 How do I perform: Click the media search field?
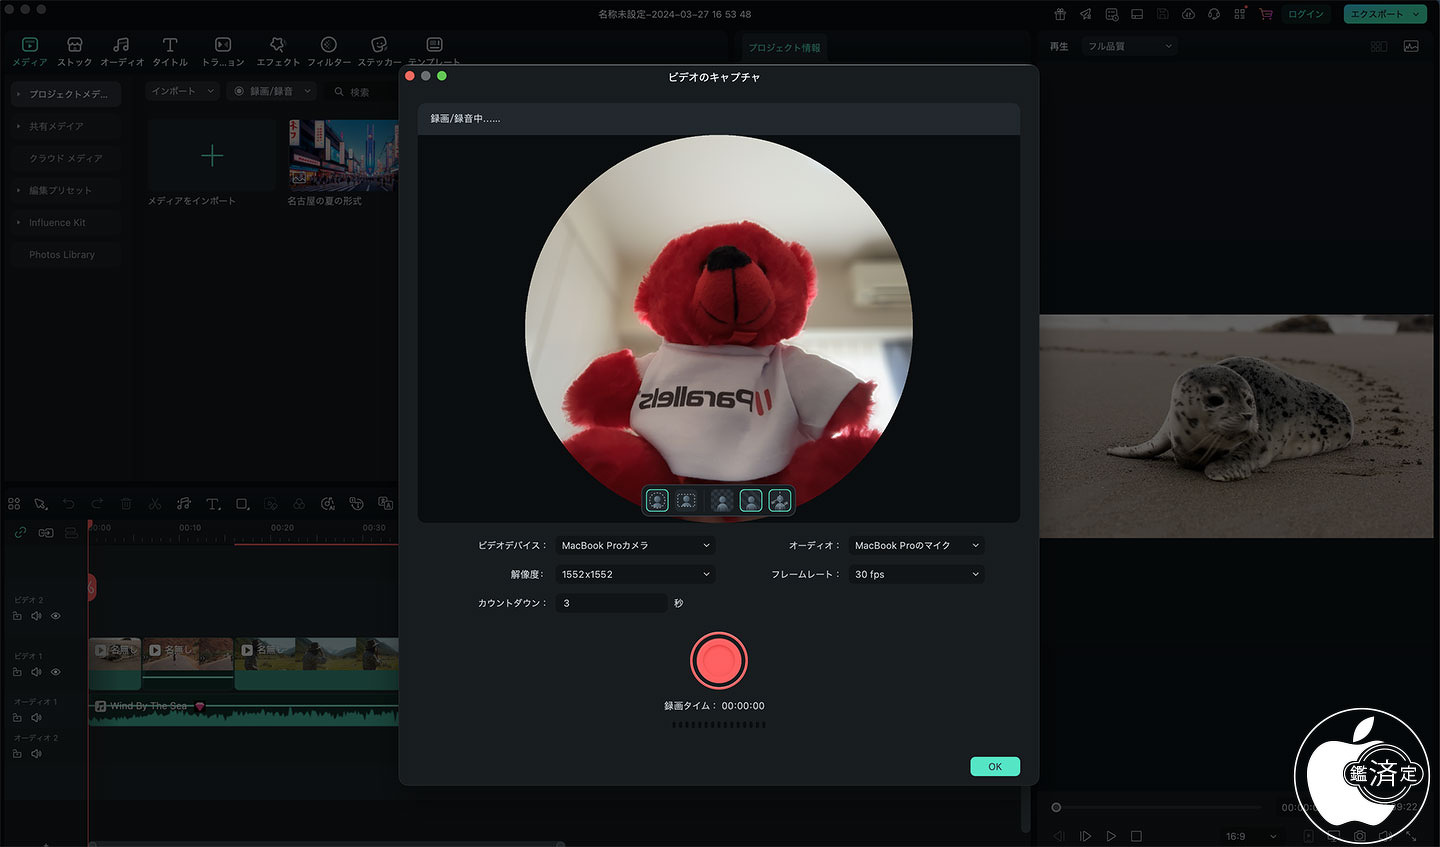click(362, 91)
